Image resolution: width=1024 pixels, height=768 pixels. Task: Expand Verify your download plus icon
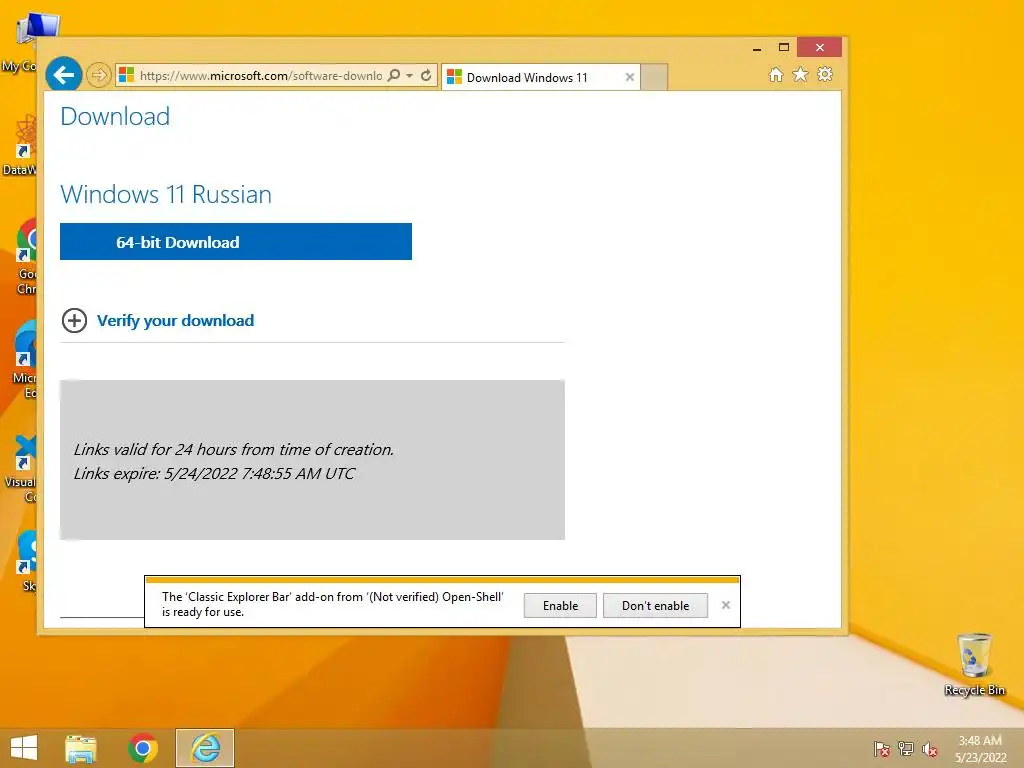click(x=74, y=321)
